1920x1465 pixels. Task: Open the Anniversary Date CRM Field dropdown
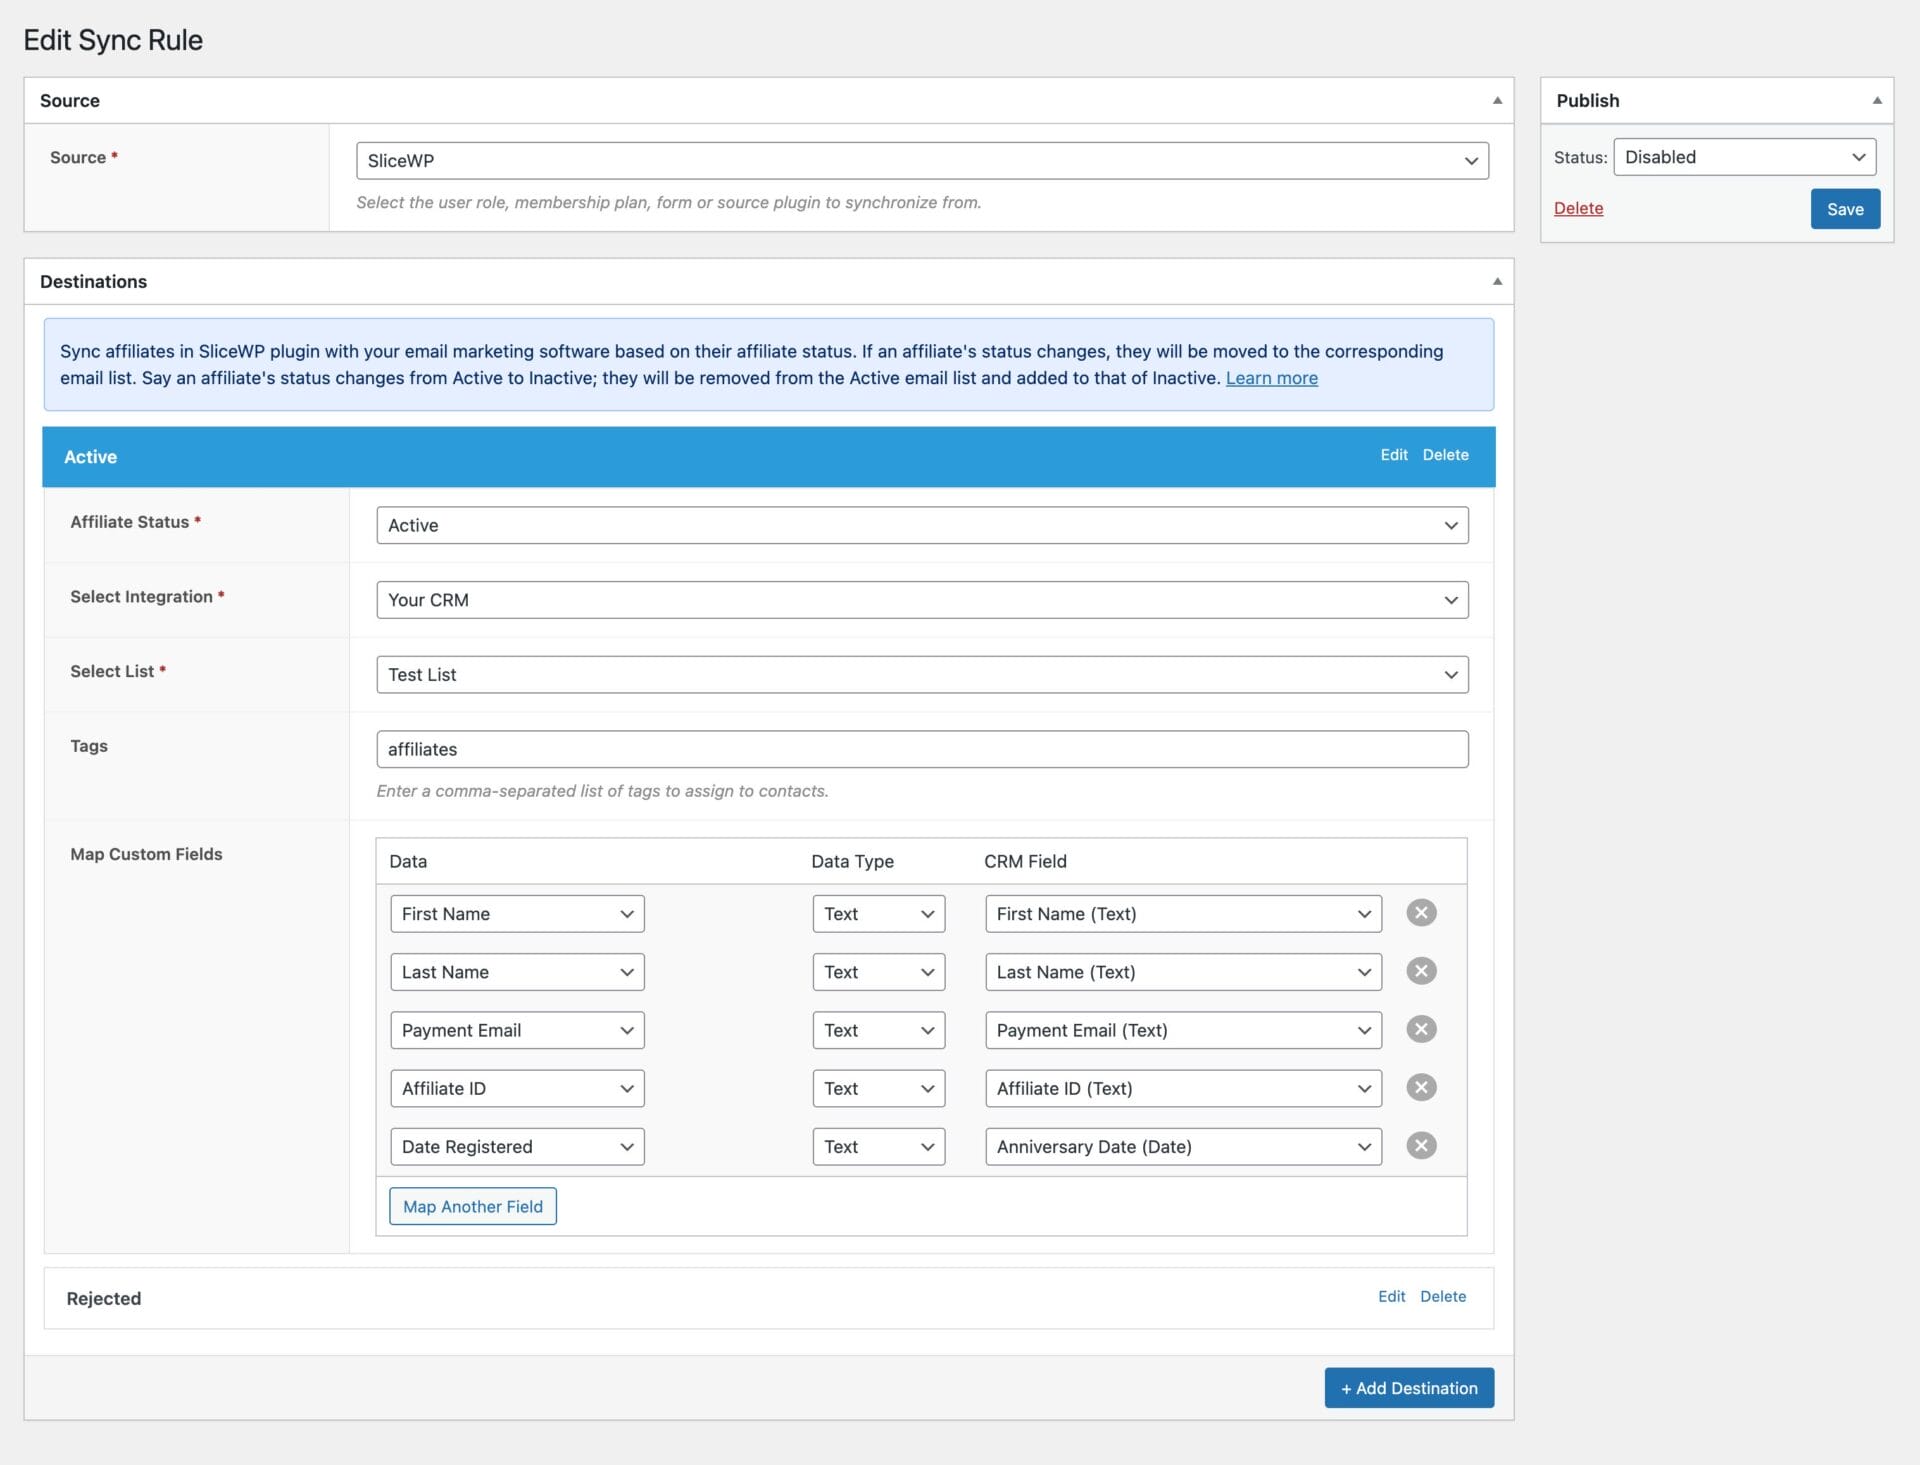[x=1182, y=1147]
